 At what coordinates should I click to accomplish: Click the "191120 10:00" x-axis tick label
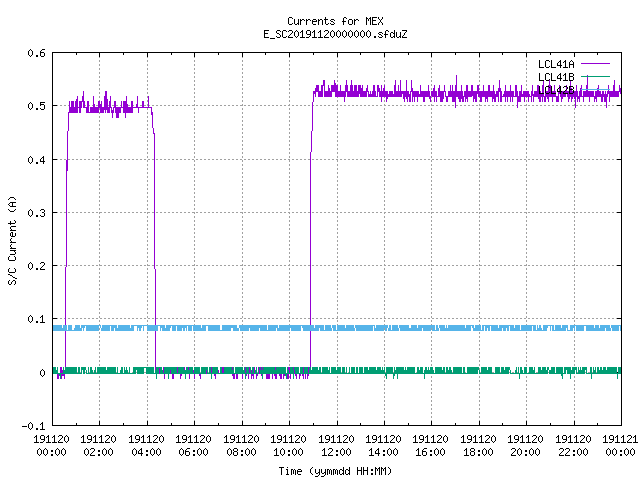[288, 446]
